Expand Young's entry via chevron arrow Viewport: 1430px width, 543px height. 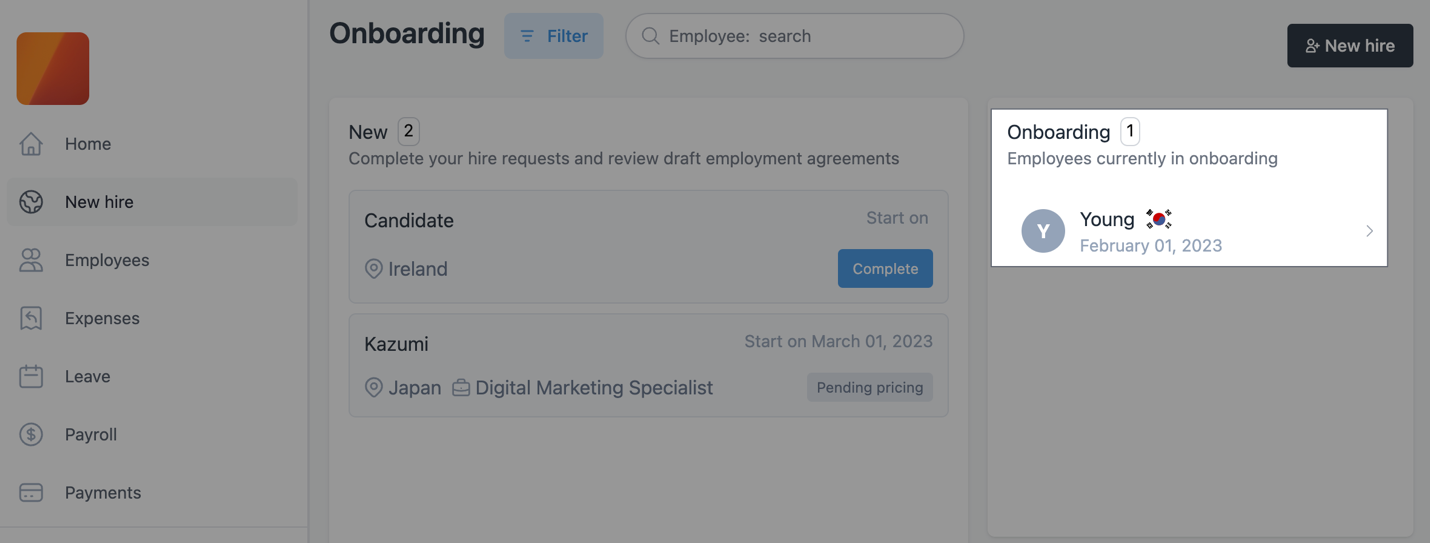[x=1369, y=231]
